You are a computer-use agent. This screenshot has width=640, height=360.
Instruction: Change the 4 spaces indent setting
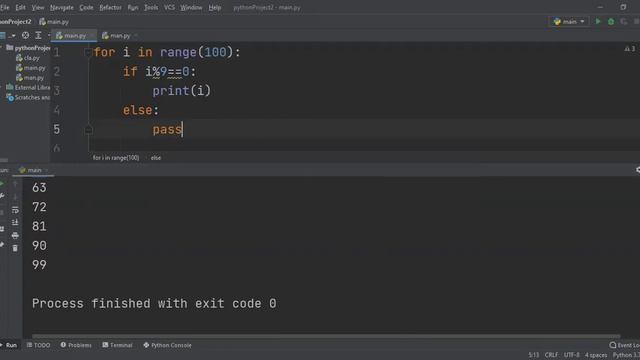pos(596,355)
